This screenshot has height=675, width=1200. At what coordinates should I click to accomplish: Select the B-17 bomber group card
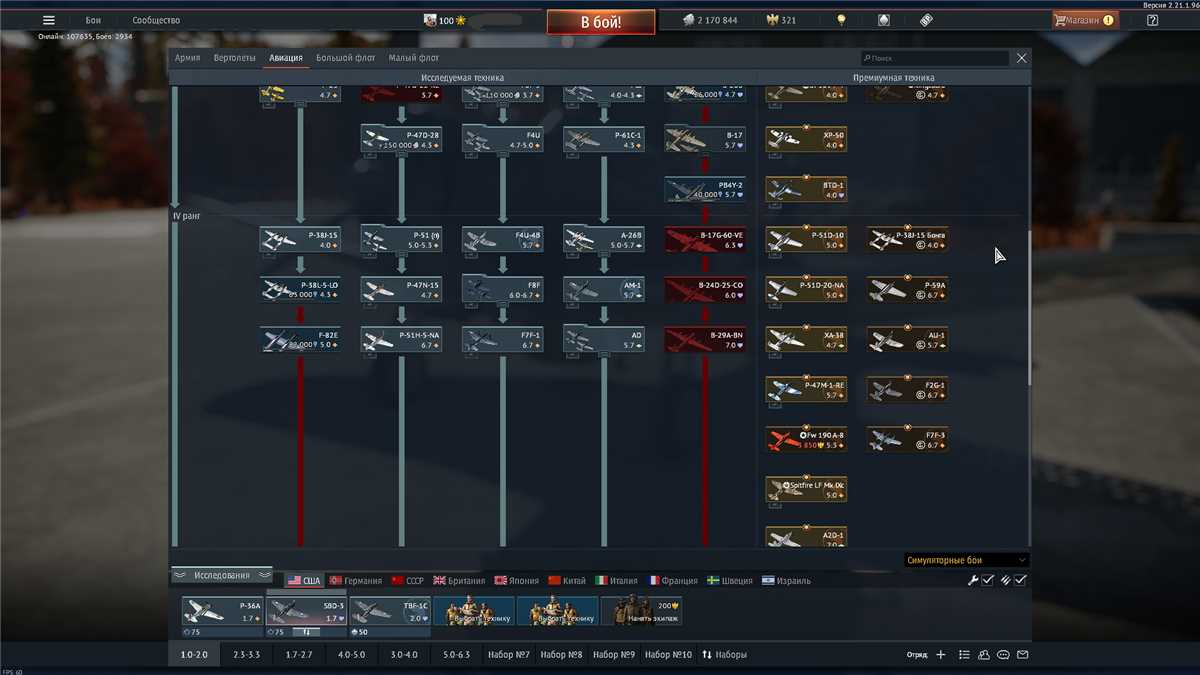coord(705,140)
